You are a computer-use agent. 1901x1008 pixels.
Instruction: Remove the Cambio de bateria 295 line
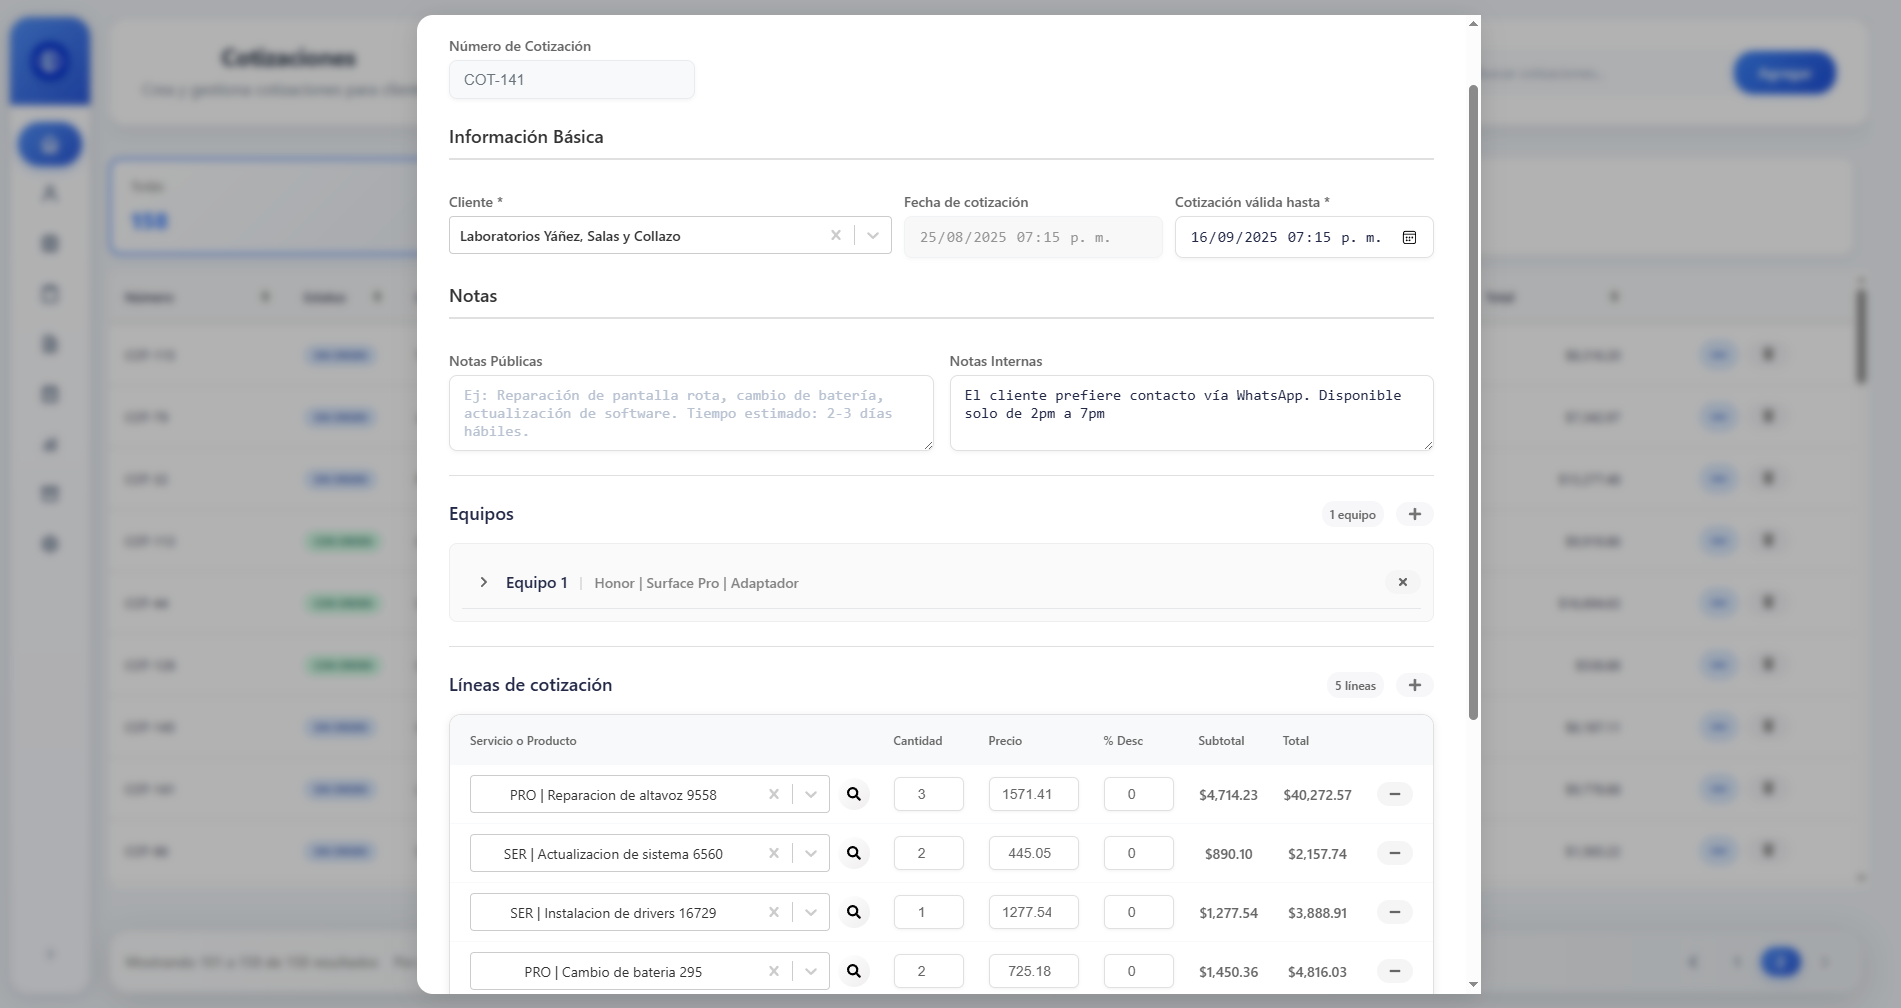coord(1394,971)
